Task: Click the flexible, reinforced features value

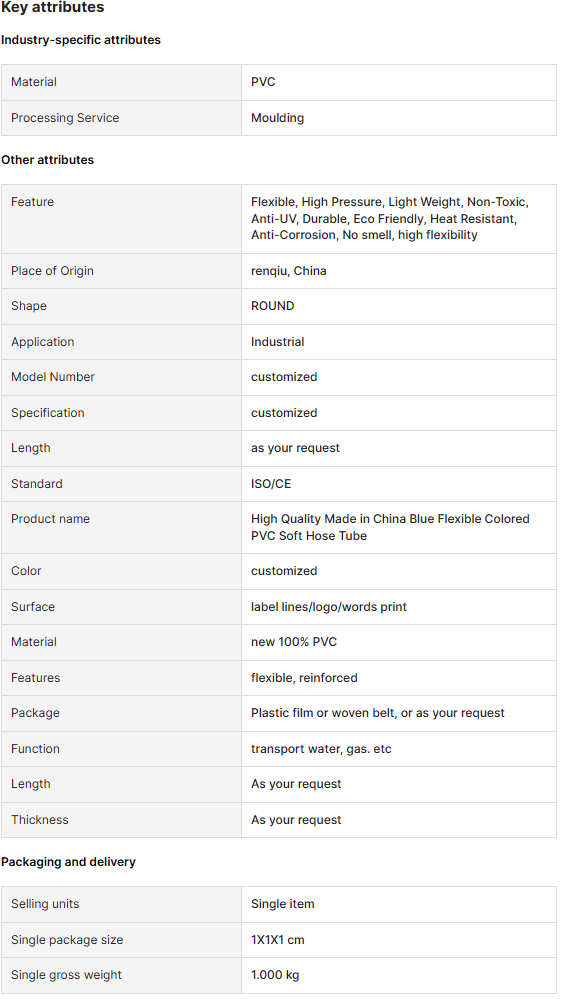Action: (304, 678)
